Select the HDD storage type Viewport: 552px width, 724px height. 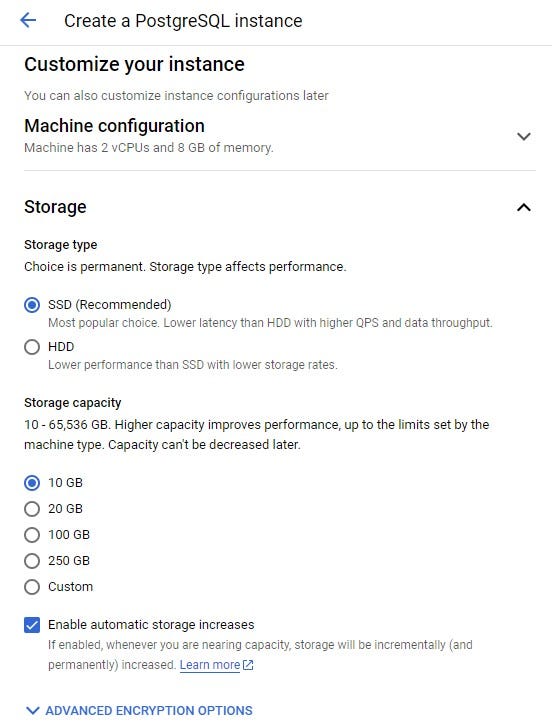tap(32, 347)
